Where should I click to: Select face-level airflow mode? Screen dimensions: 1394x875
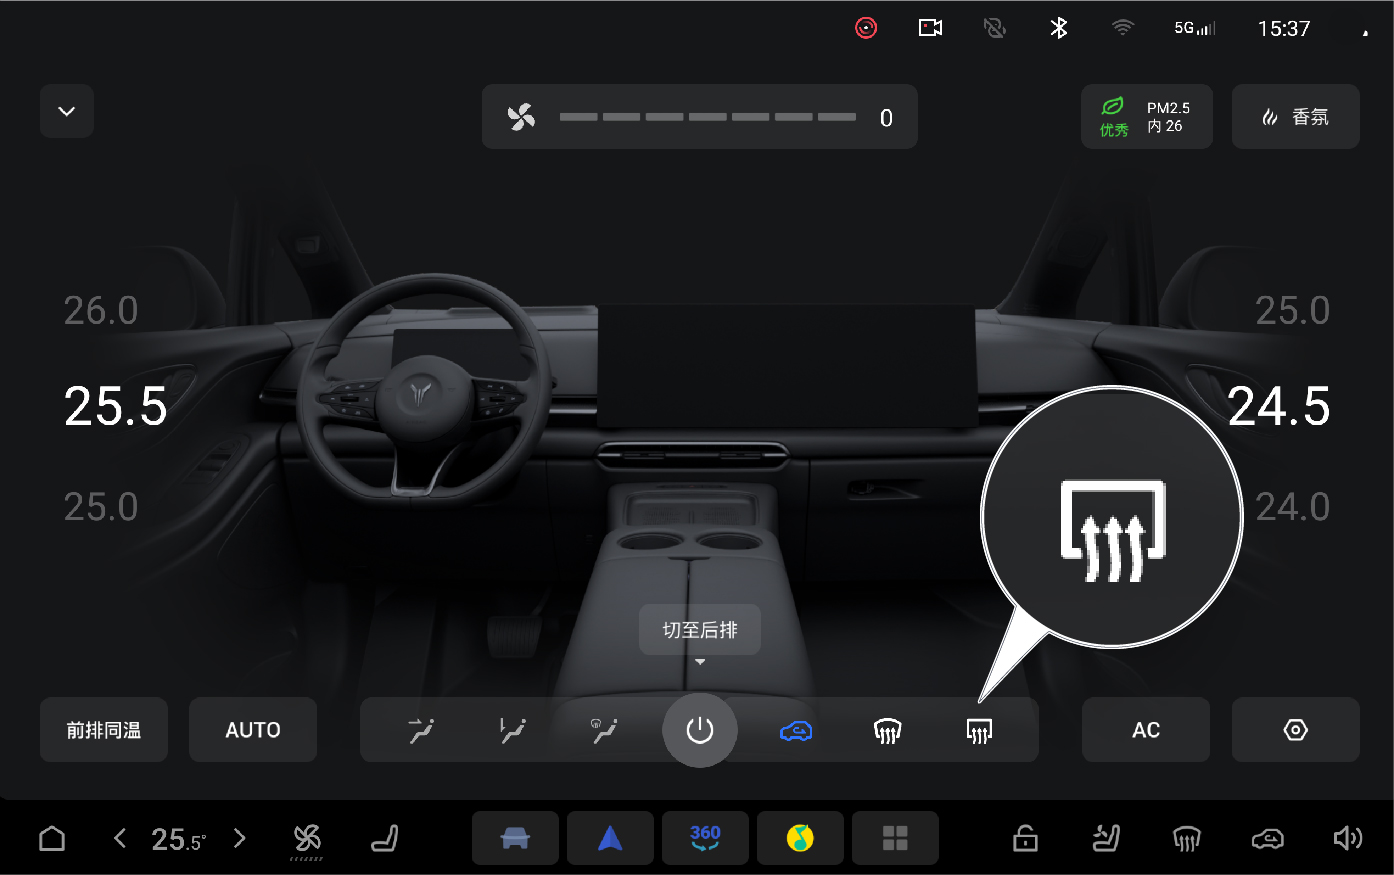coord(422,731)
